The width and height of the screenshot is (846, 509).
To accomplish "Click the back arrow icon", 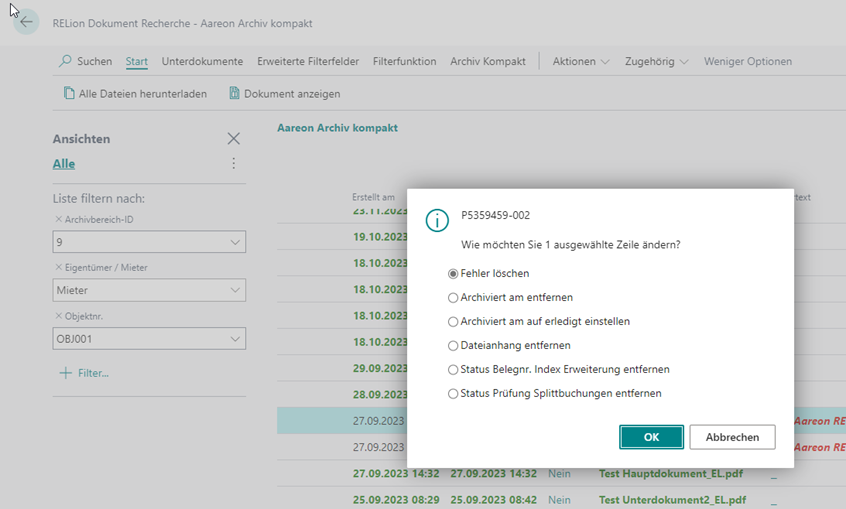I will (26, 23).
